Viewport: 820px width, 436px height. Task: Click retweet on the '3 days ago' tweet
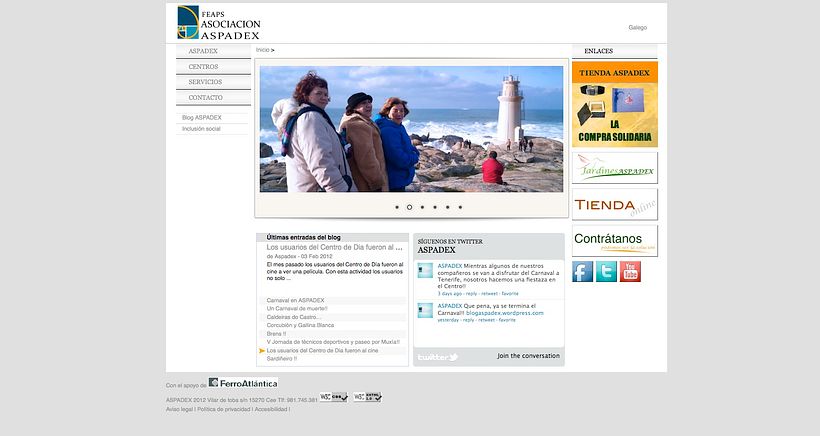pyautogui.click(x=489, y=294)
